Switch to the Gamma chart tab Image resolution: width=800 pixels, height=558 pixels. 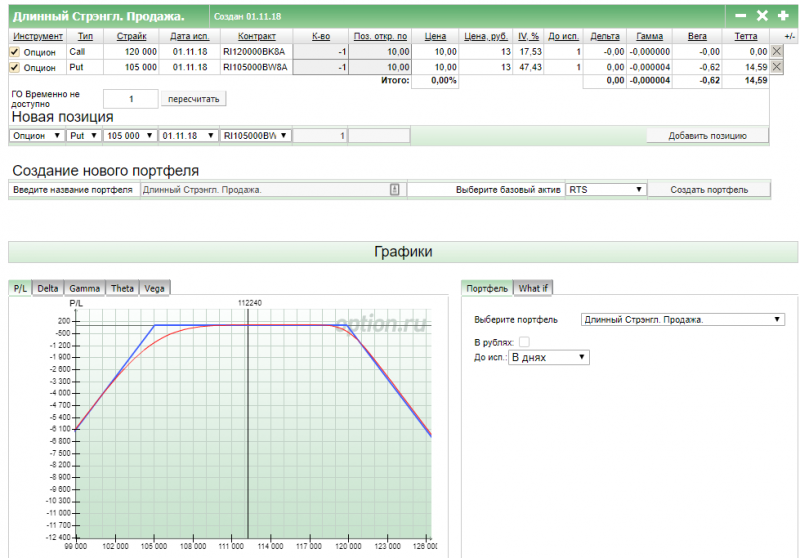[x=84, y=288]
